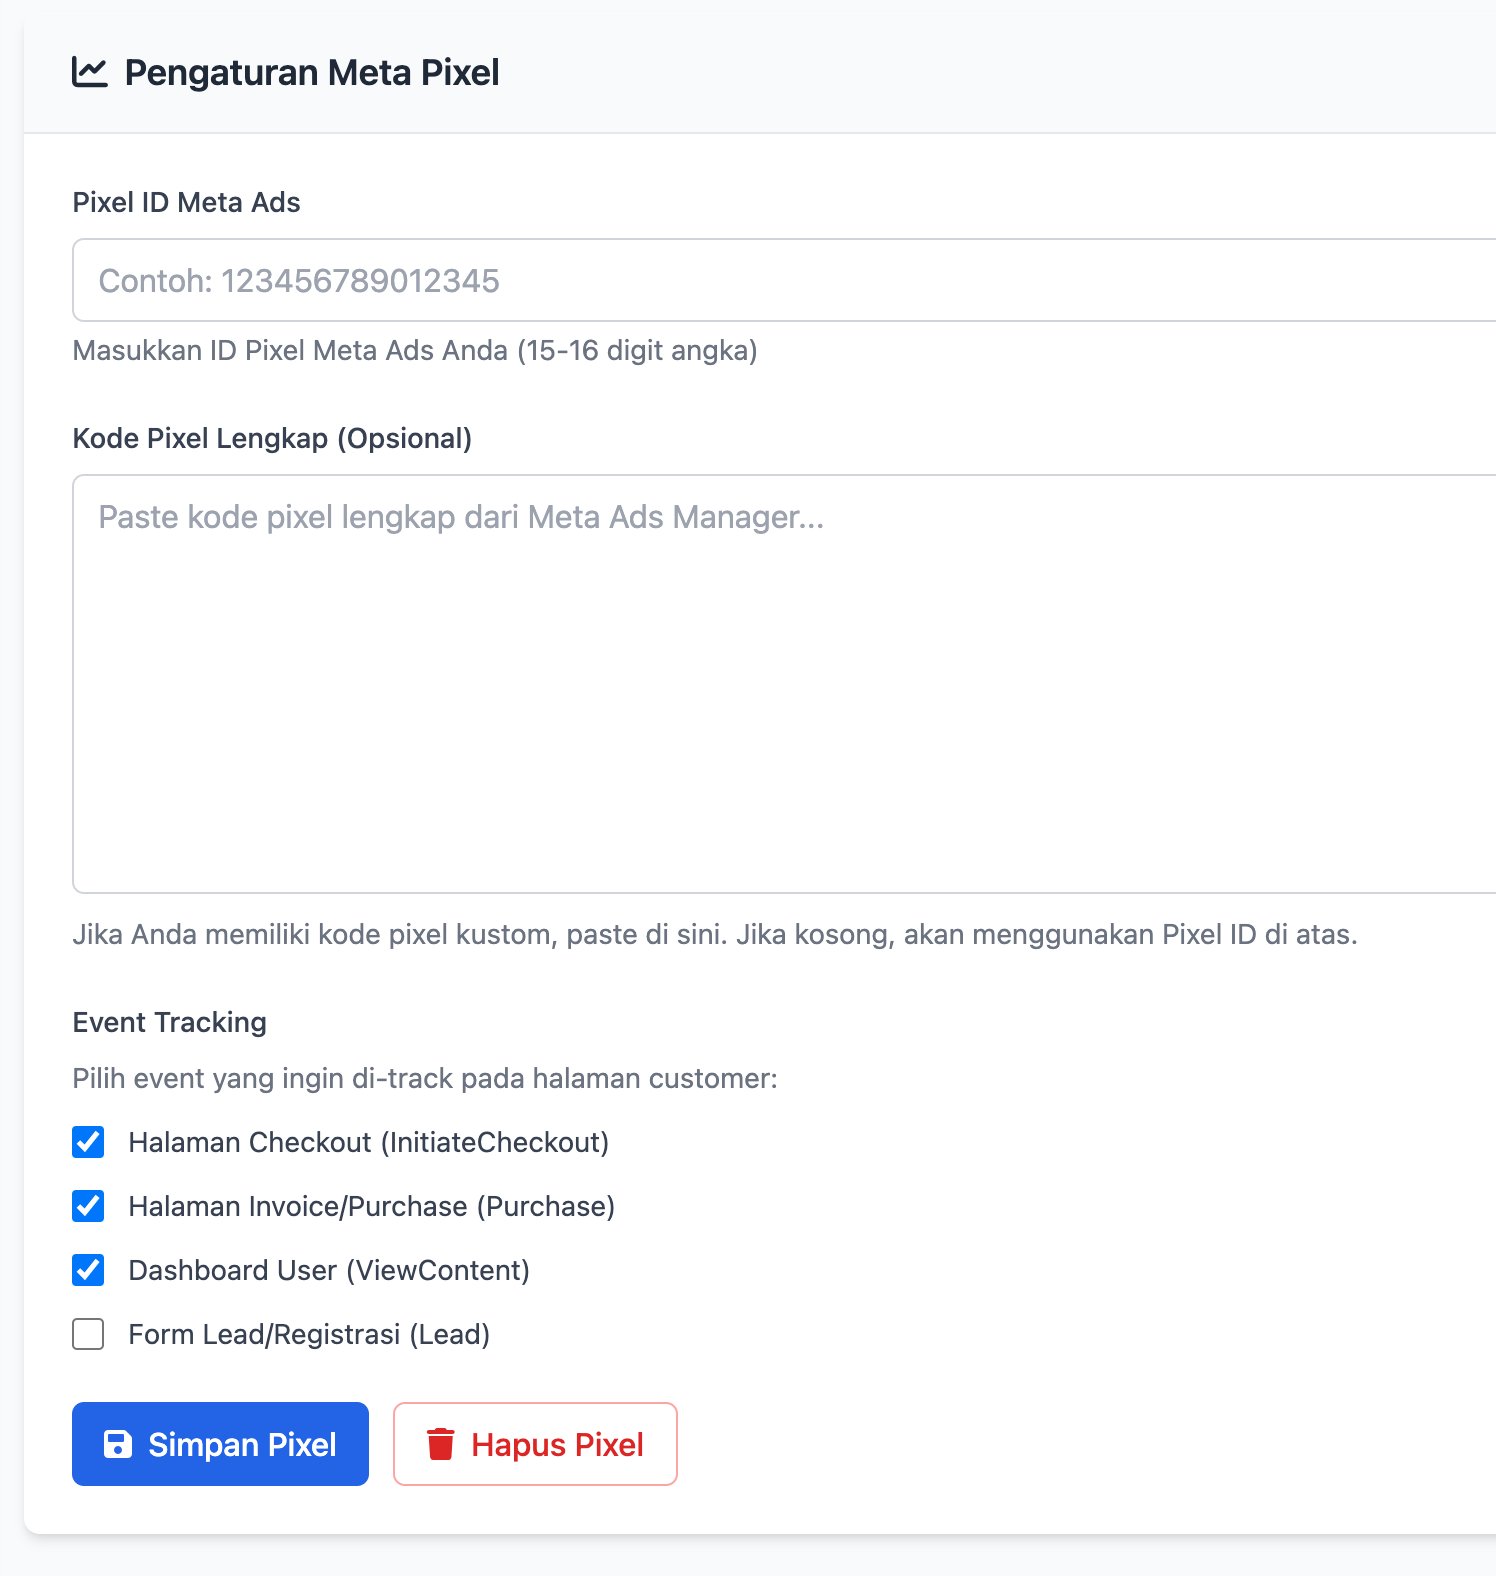
Task: Disable the Halaman Invoice/Purchase checkbox
Action: pyautogui.click(x=88, y=1206)
